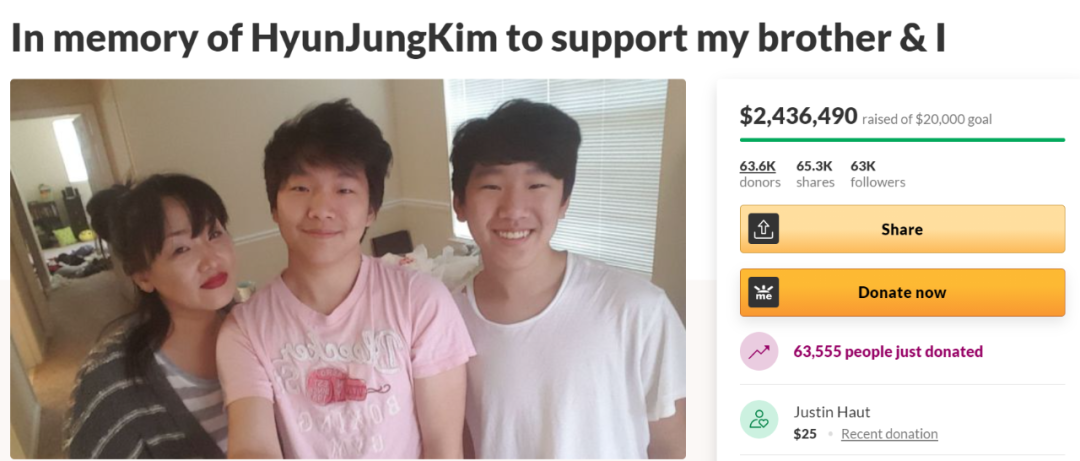Image resolution: width=1080 pixels, height=461 pixels.
Task: Click the 'raised of $20,000 goal' text
Action: (927, 119)
